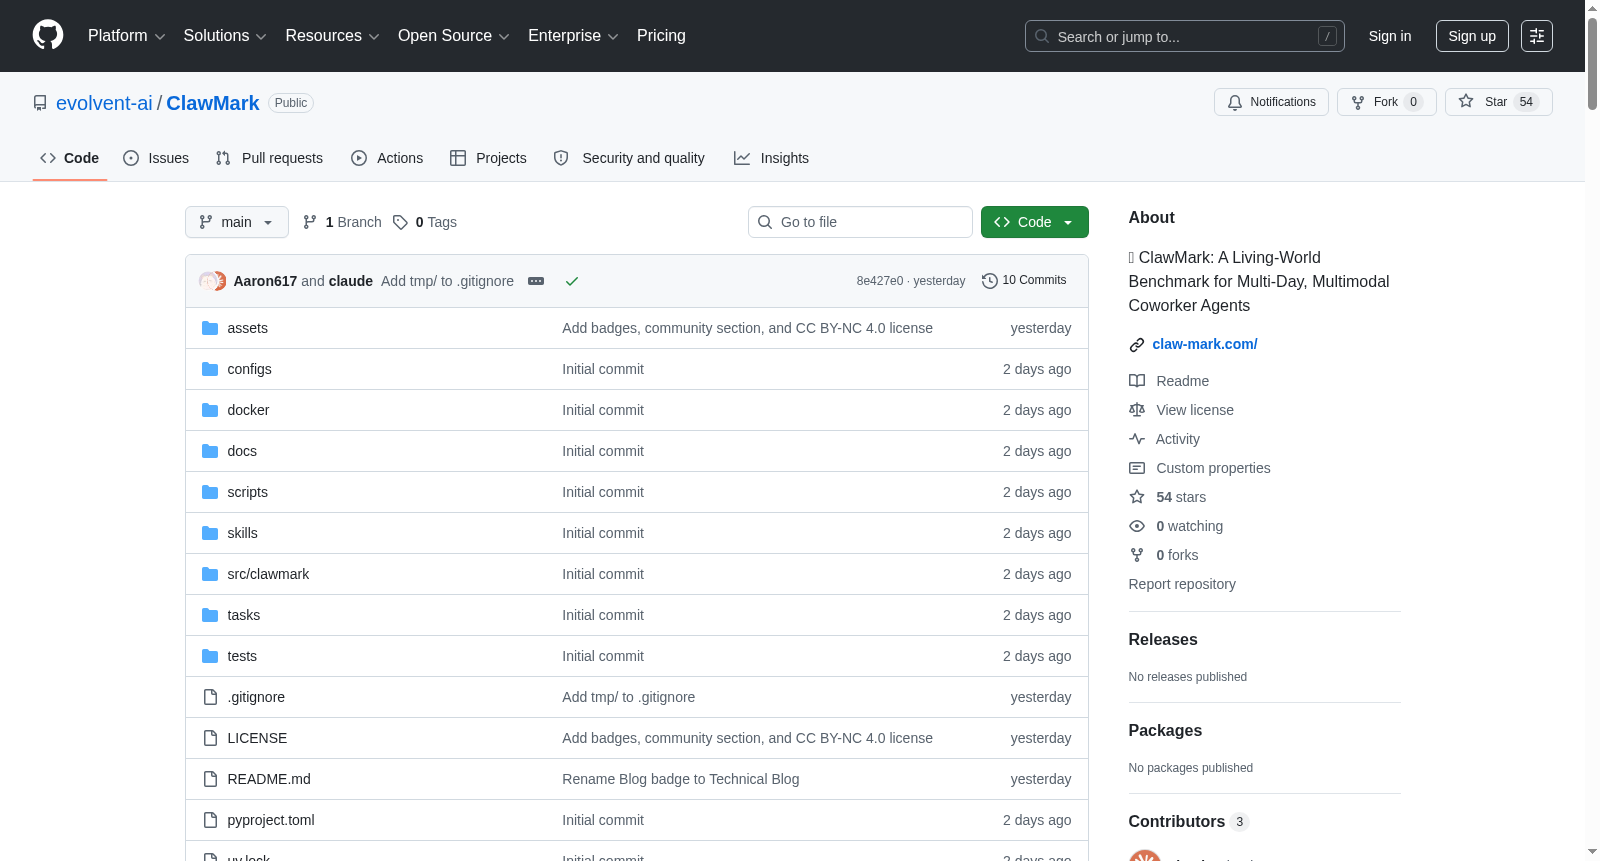Click the Aaron617 commit author avatar
Viewport: 1600px width, 861px height.
click(x=208, y=281)
